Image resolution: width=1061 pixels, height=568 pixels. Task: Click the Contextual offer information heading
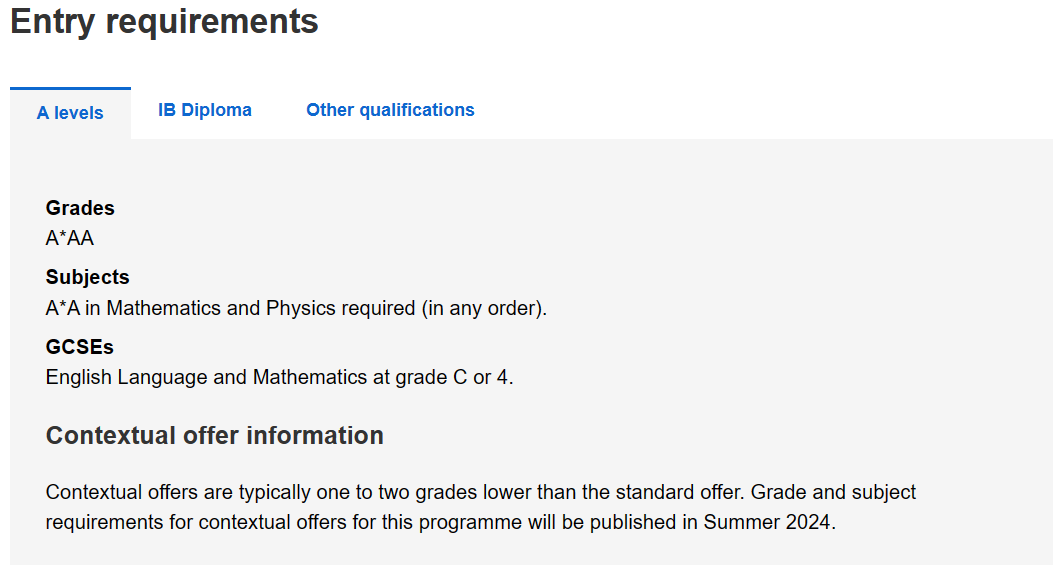pyautogui.click(x=215, y=435)
